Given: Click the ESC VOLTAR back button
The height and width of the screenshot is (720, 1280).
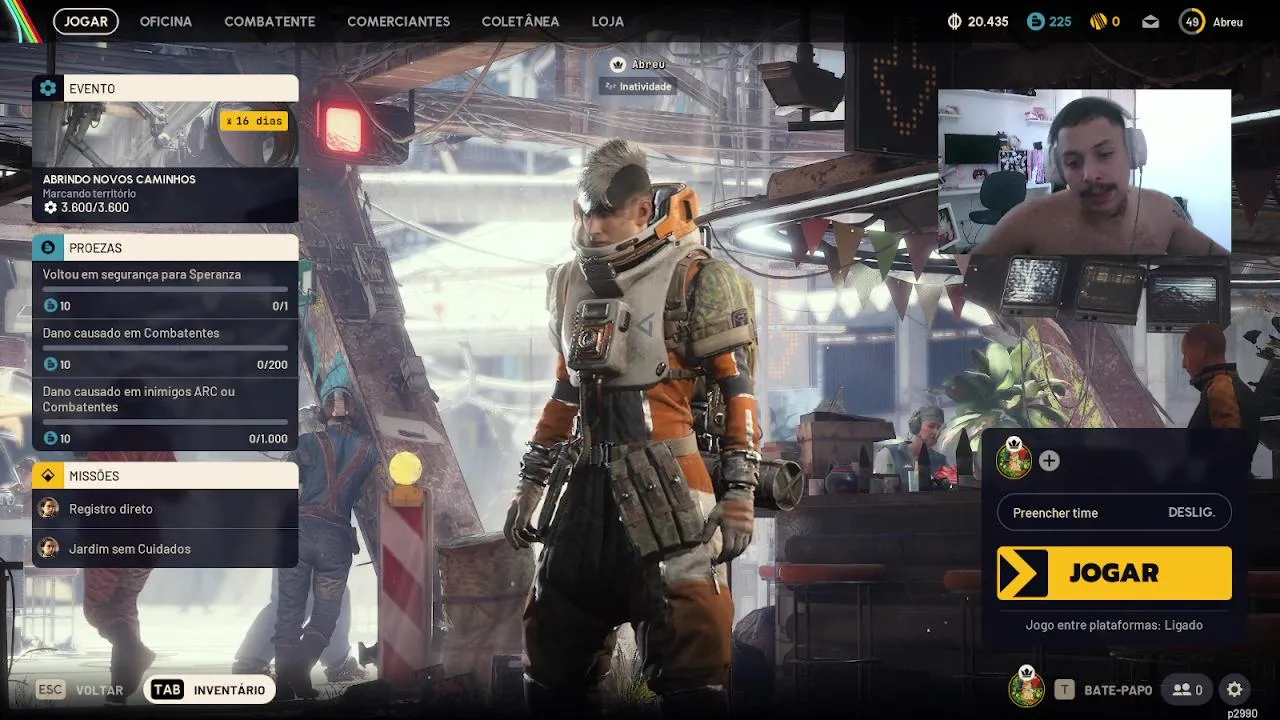Looking at the screenshot, I should [80, 690].
